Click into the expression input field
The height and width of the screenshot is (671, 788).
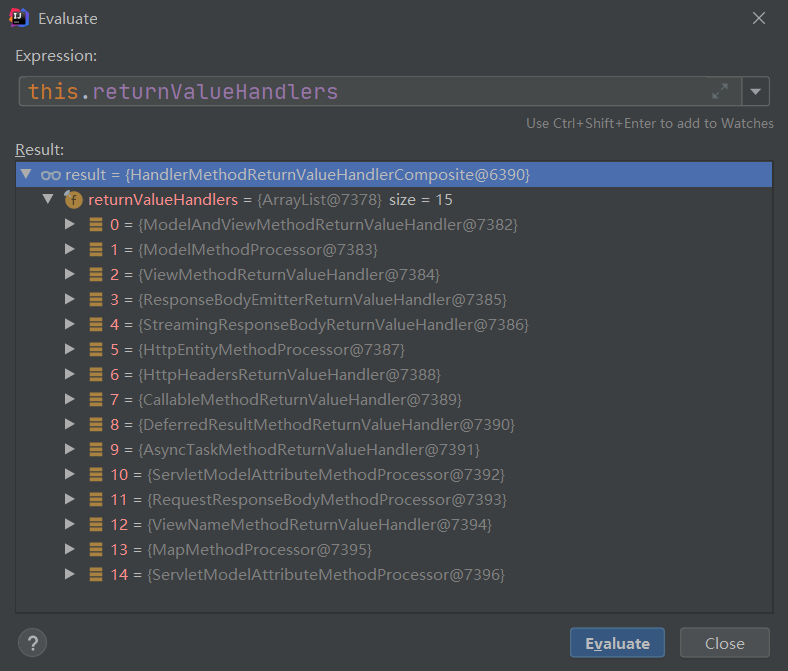coord(380,91)
